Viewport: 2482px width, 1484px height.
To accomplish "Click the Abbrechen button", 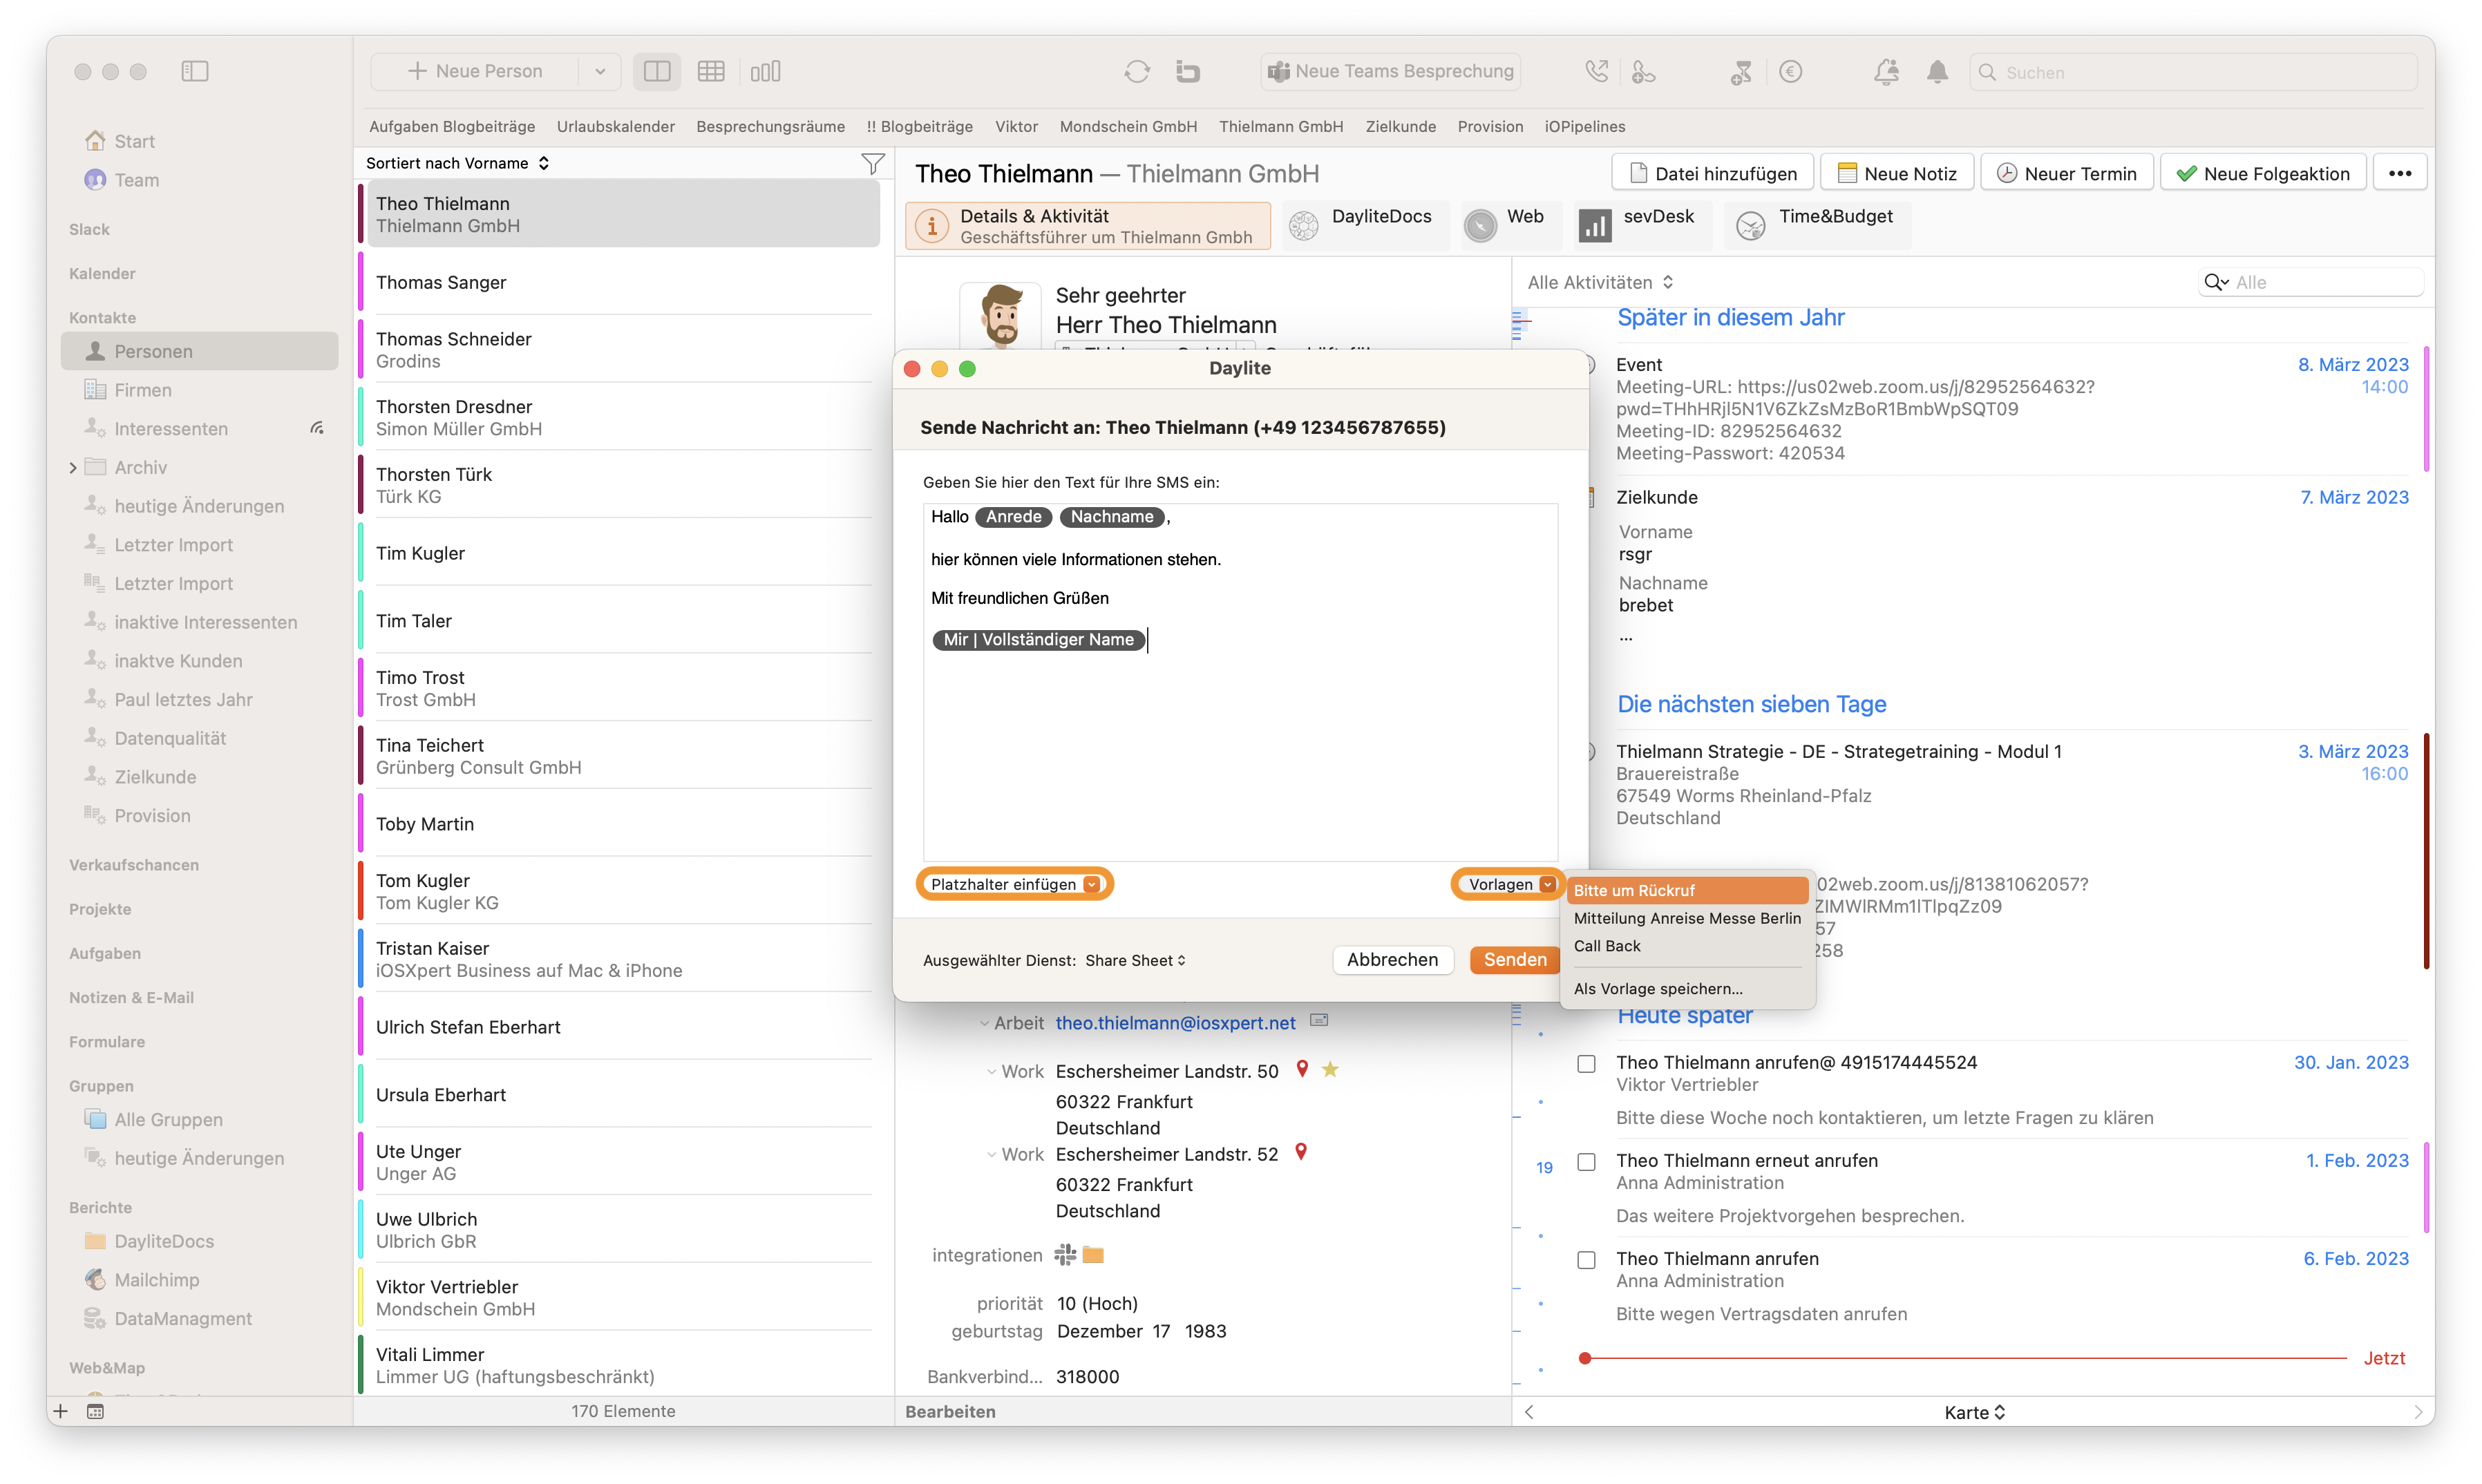I will click(x=1392, y=959).
